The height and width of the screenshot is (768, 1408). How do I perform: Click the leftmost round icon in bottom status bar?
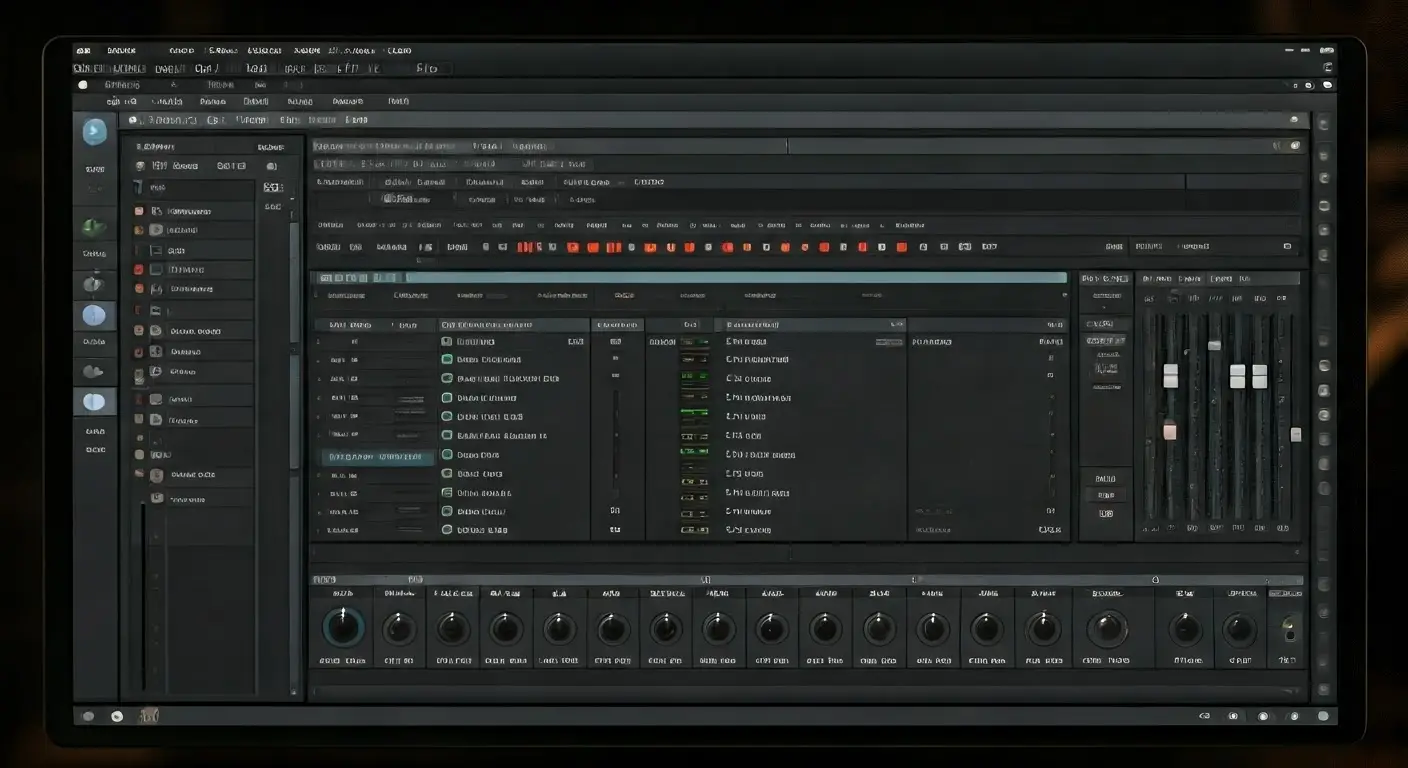88,716
